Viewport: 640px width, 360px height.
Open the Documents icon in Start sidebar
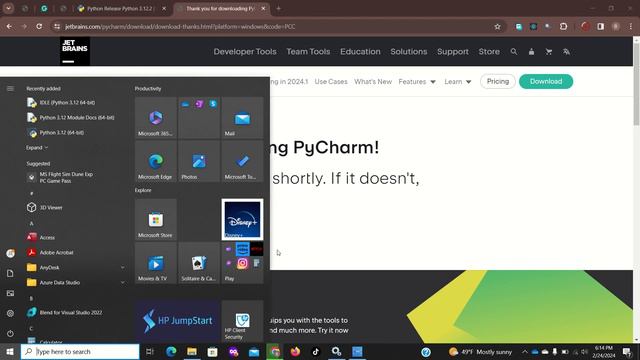(x=10, y=273)
